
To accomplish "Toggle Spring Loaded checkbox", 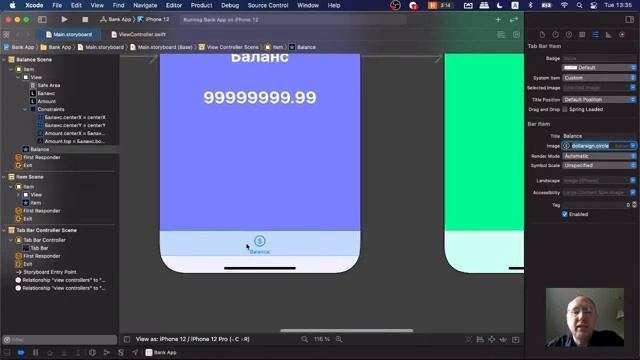I will click(x=565, y=109).
